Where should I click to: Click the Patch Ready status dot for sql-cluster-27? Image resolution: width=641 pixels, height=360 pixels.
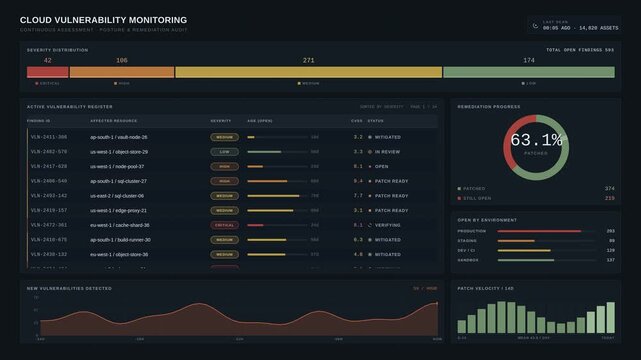(x=370, y=181)
